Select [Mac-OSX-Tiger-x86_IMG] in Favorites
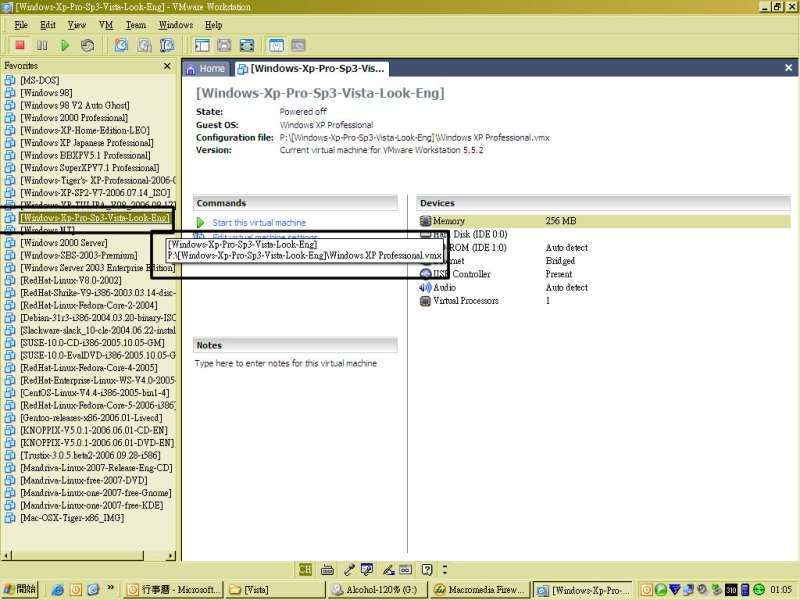This screenshot has width=800, height=600. click(72, 517)
